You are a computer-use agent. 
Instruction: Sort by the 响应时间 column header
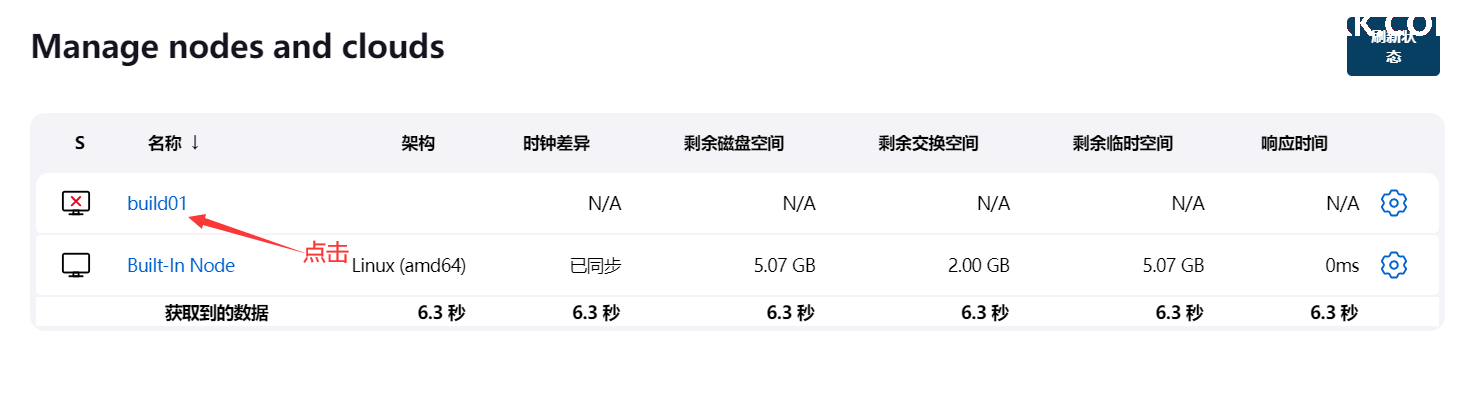click(x=1294, y=143)
